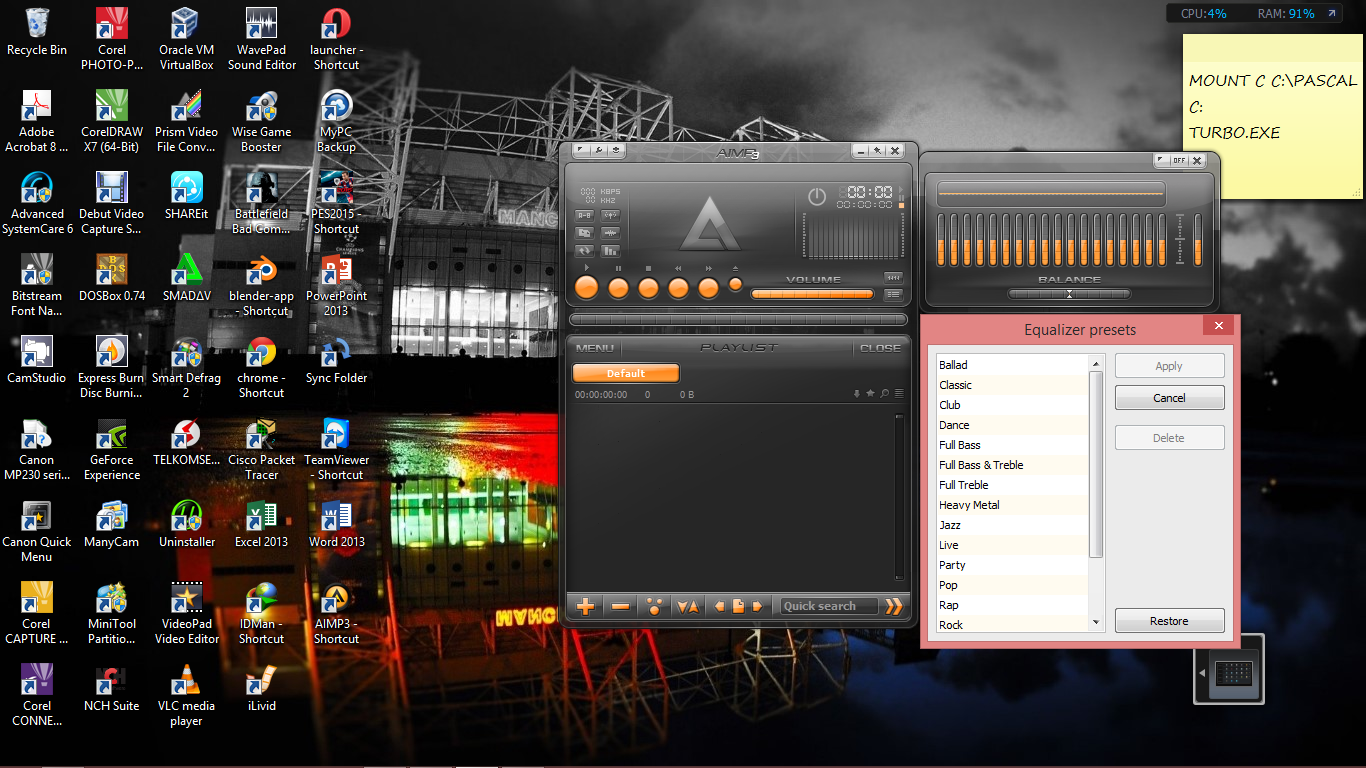Select the A-B repeat icon in AIMP
1366x768 pixels.
[x=585, y=216]
